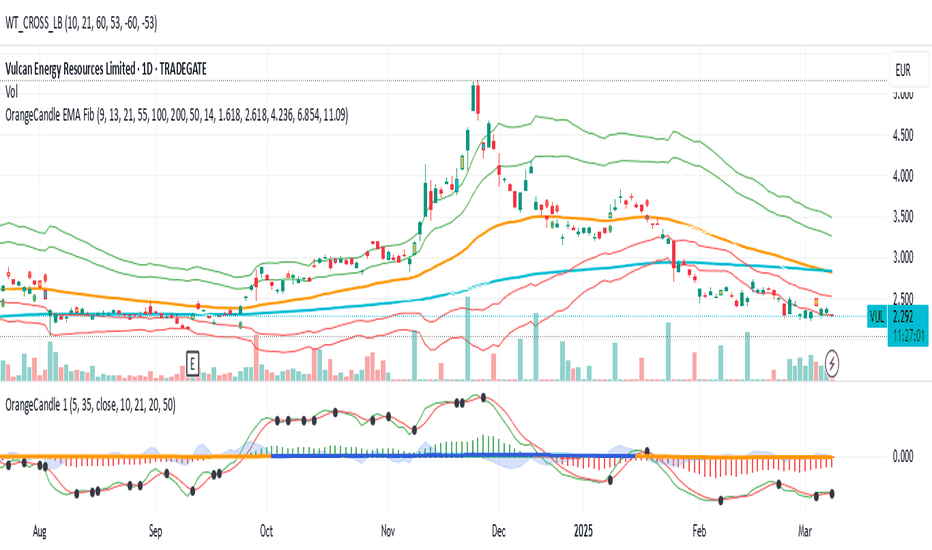Click the Aug label on time axis
The image size is (932, 550).
pos(39,531)
